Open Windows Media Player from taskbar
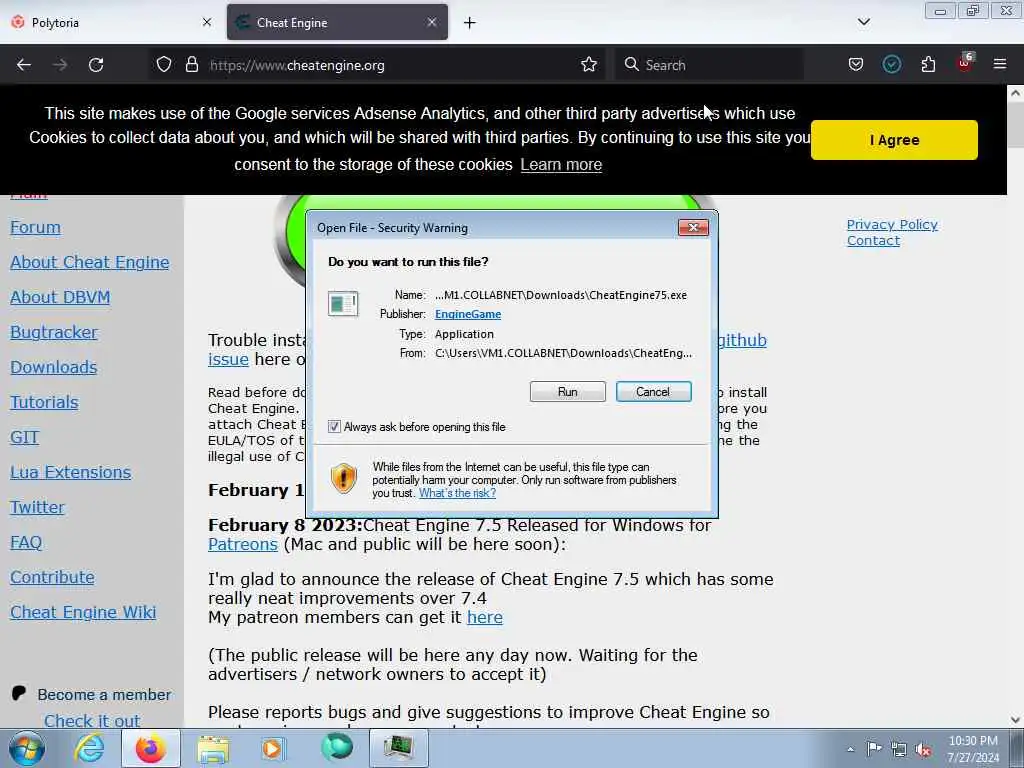The height and width of the screenshot is (768, 1024). [x=273, y=749]
